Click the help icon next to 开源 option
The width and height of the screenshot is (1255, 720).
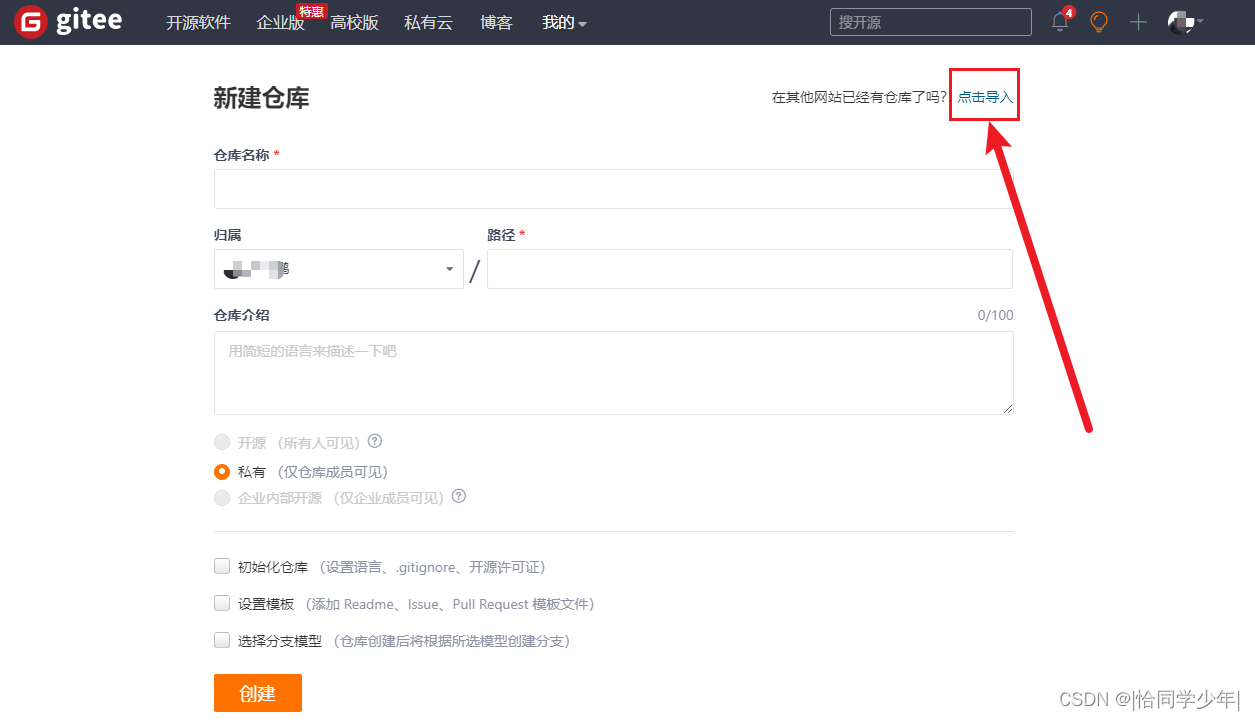click(x=375, y=441)
